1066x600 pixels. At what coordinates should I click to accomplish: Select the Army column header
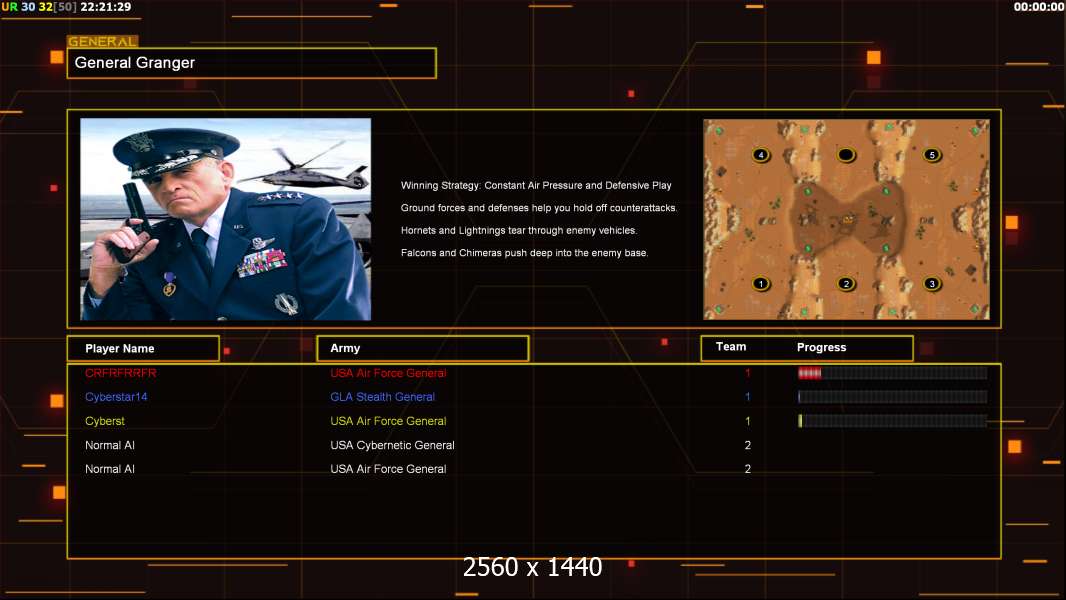tap(421, 348)
